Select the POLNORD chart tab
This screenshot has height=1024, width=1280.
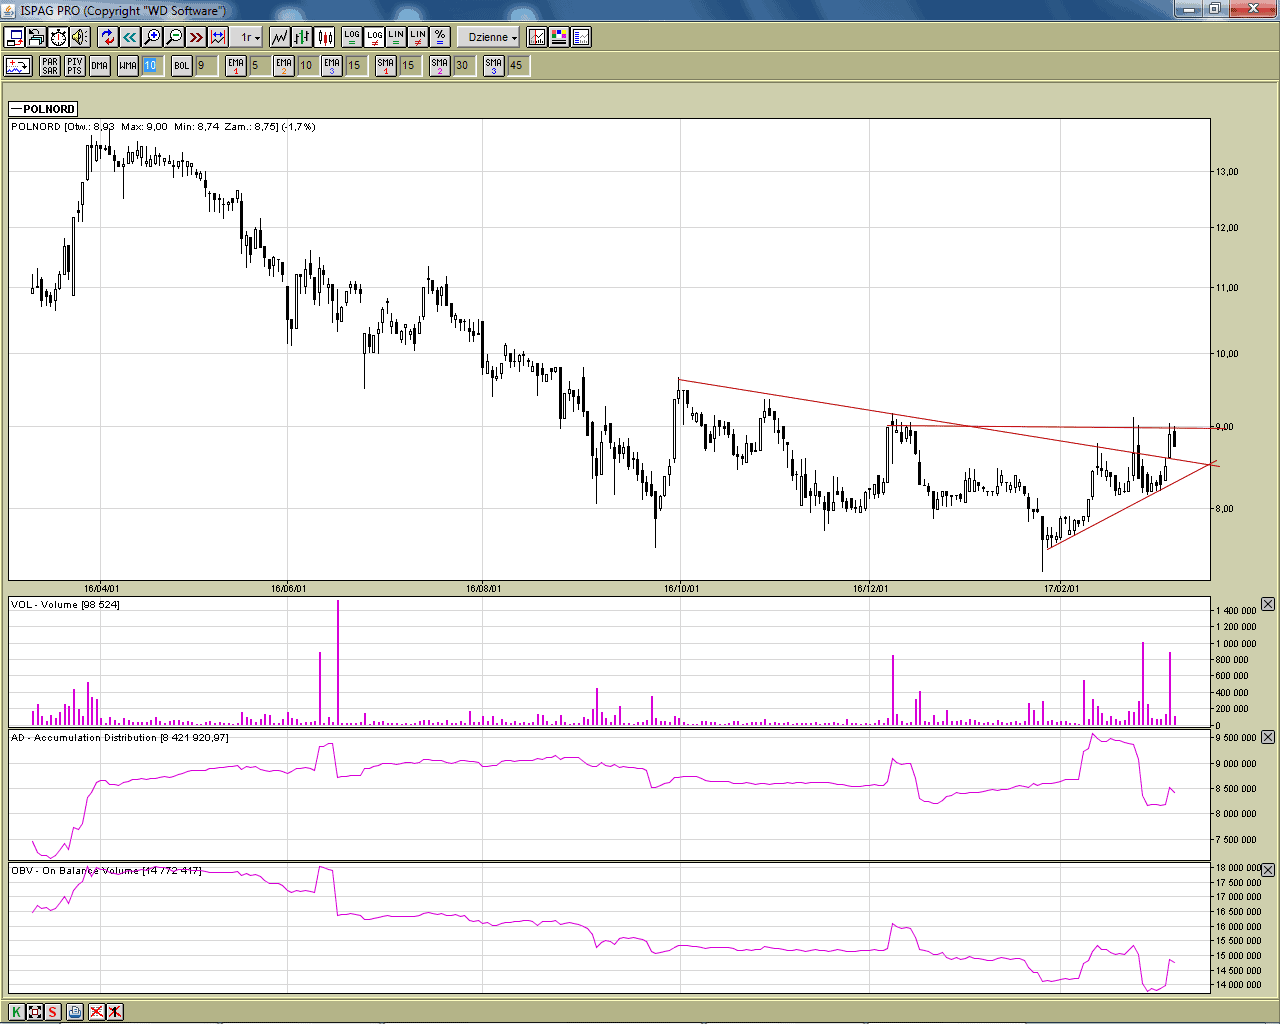click(x=43, y=109)
